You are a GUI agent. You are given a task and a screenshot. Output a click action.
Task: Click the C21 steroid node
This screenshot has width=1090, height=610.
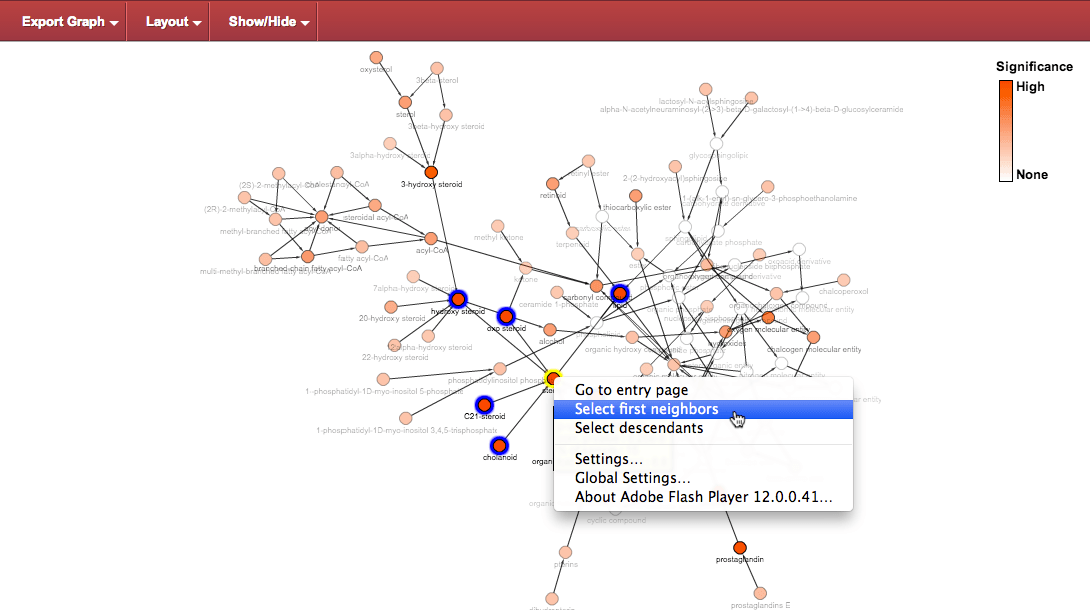click(485, 404)
